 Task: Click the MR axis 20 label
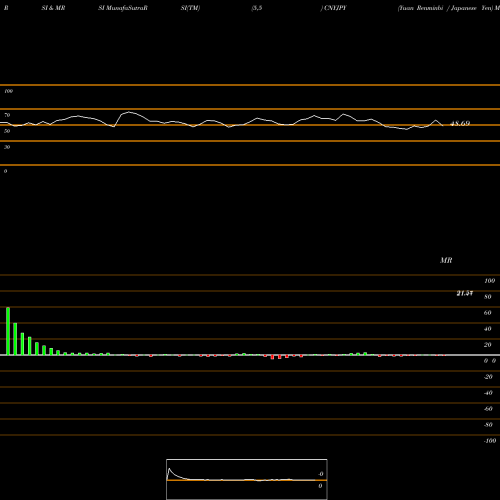(x=488, y=345)
